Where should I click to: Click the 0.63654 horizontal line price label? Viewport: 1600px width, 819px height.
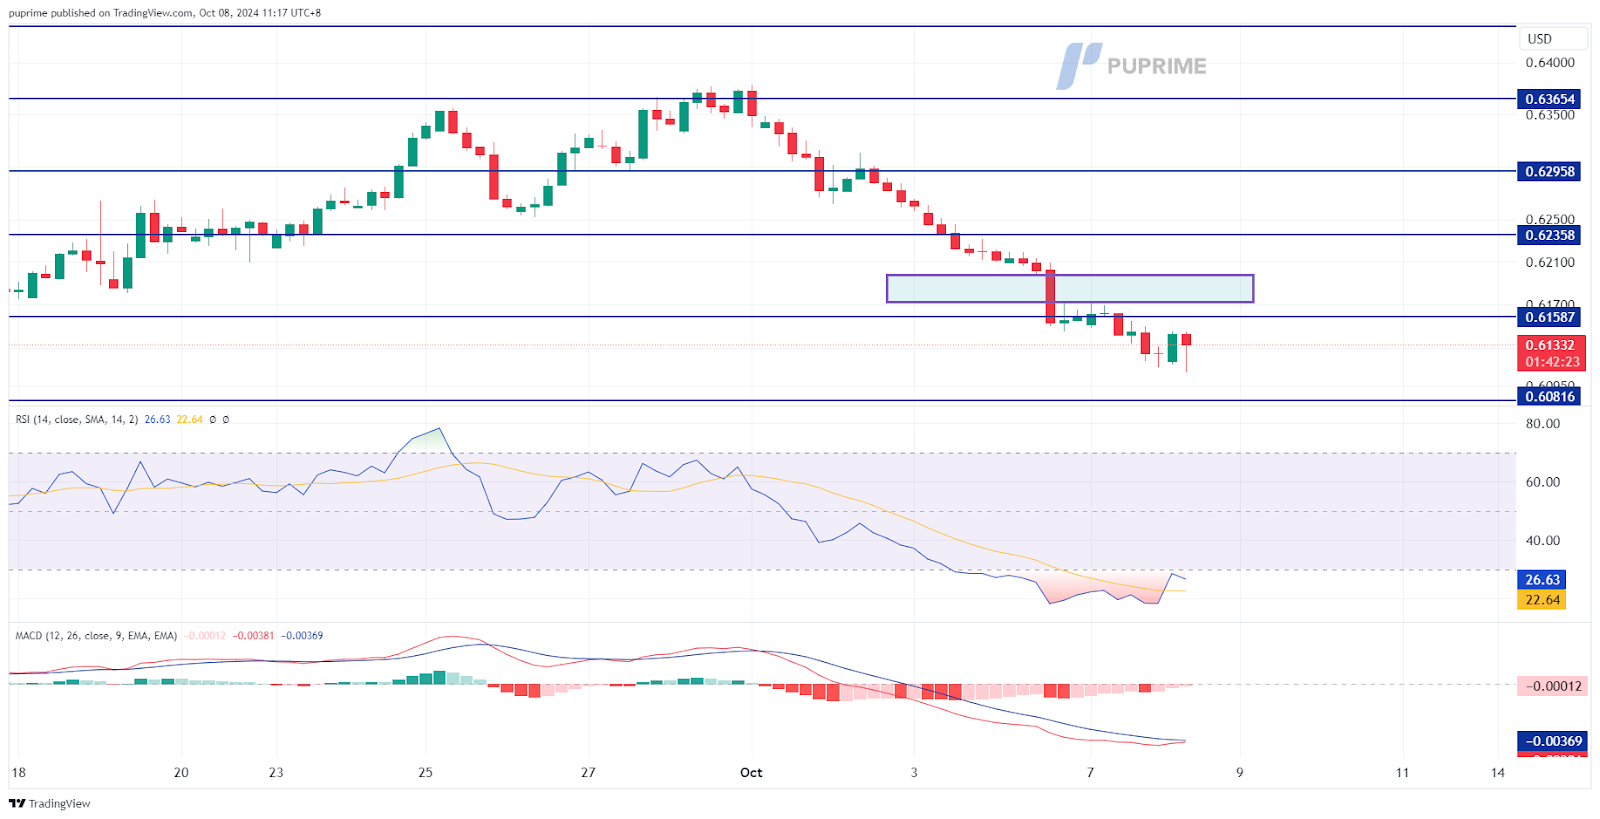1550,99
